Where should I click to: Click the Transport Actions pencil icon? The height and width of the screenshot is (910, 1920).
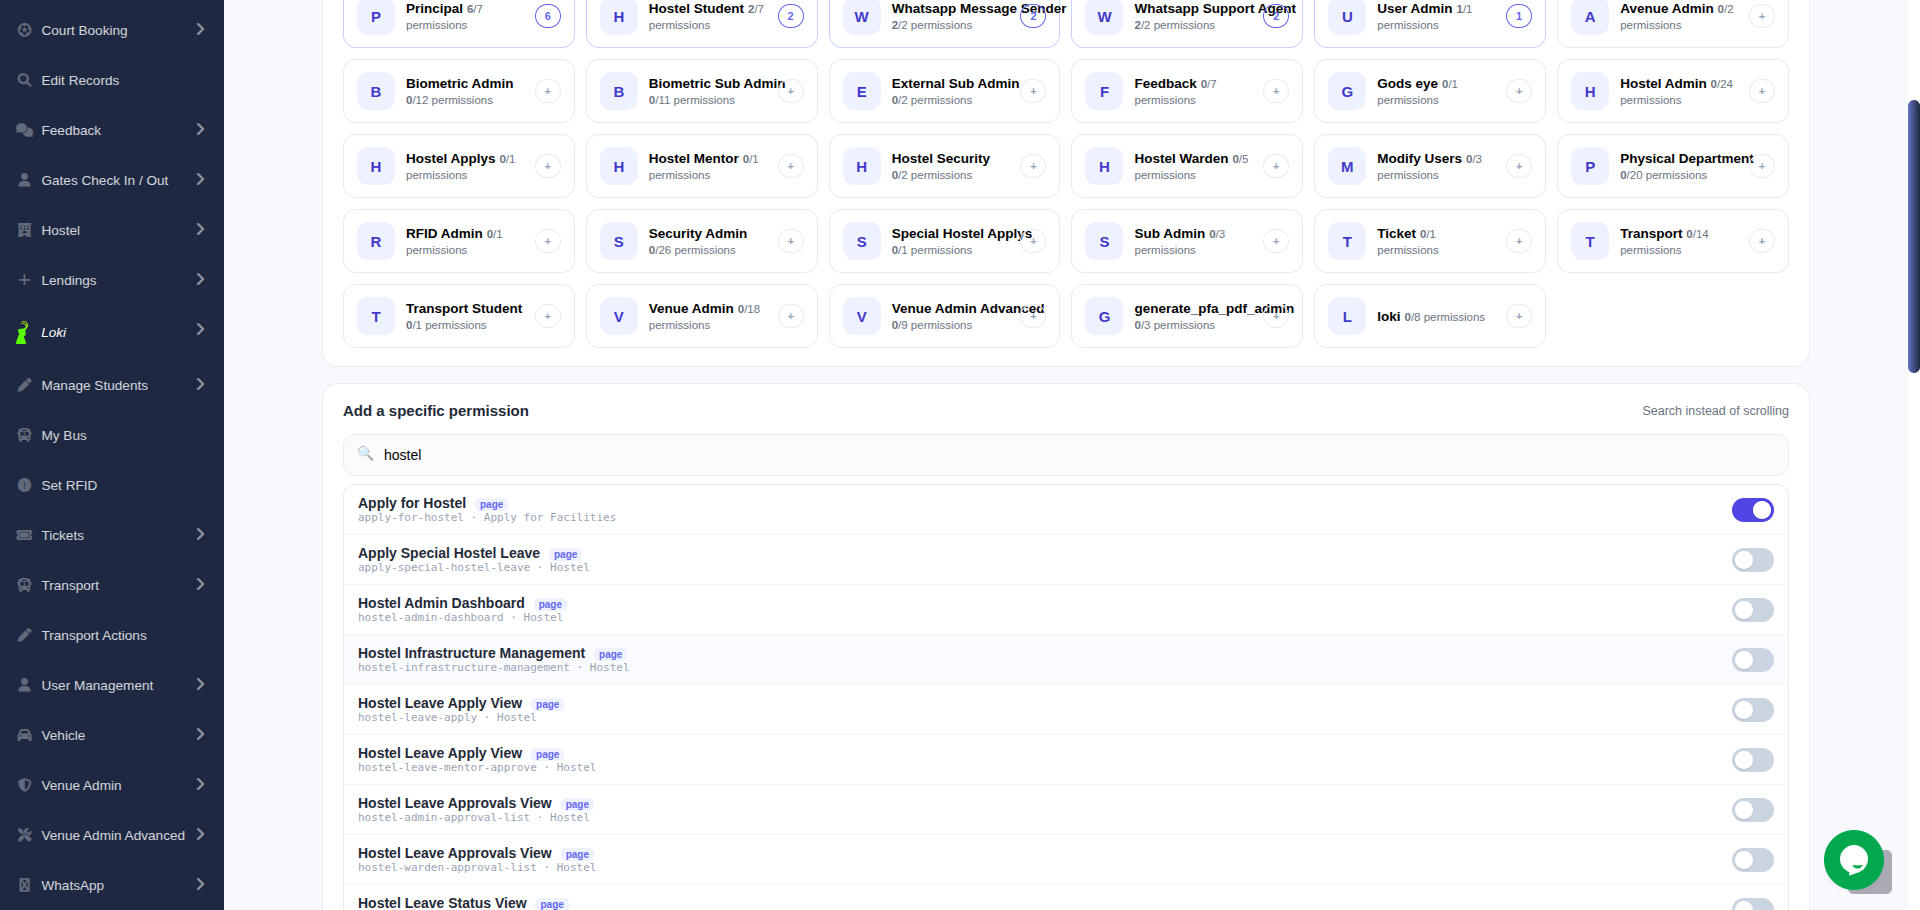point(25,635)
